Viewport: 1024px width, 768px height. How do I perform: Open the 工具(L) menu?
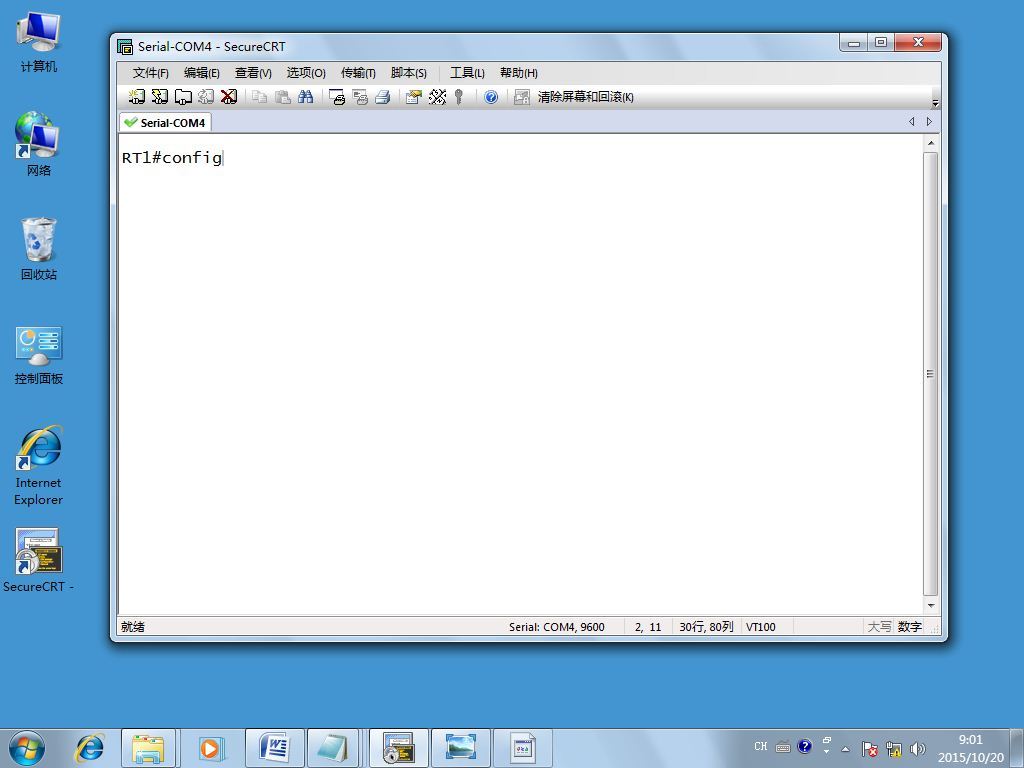point(467,72)
